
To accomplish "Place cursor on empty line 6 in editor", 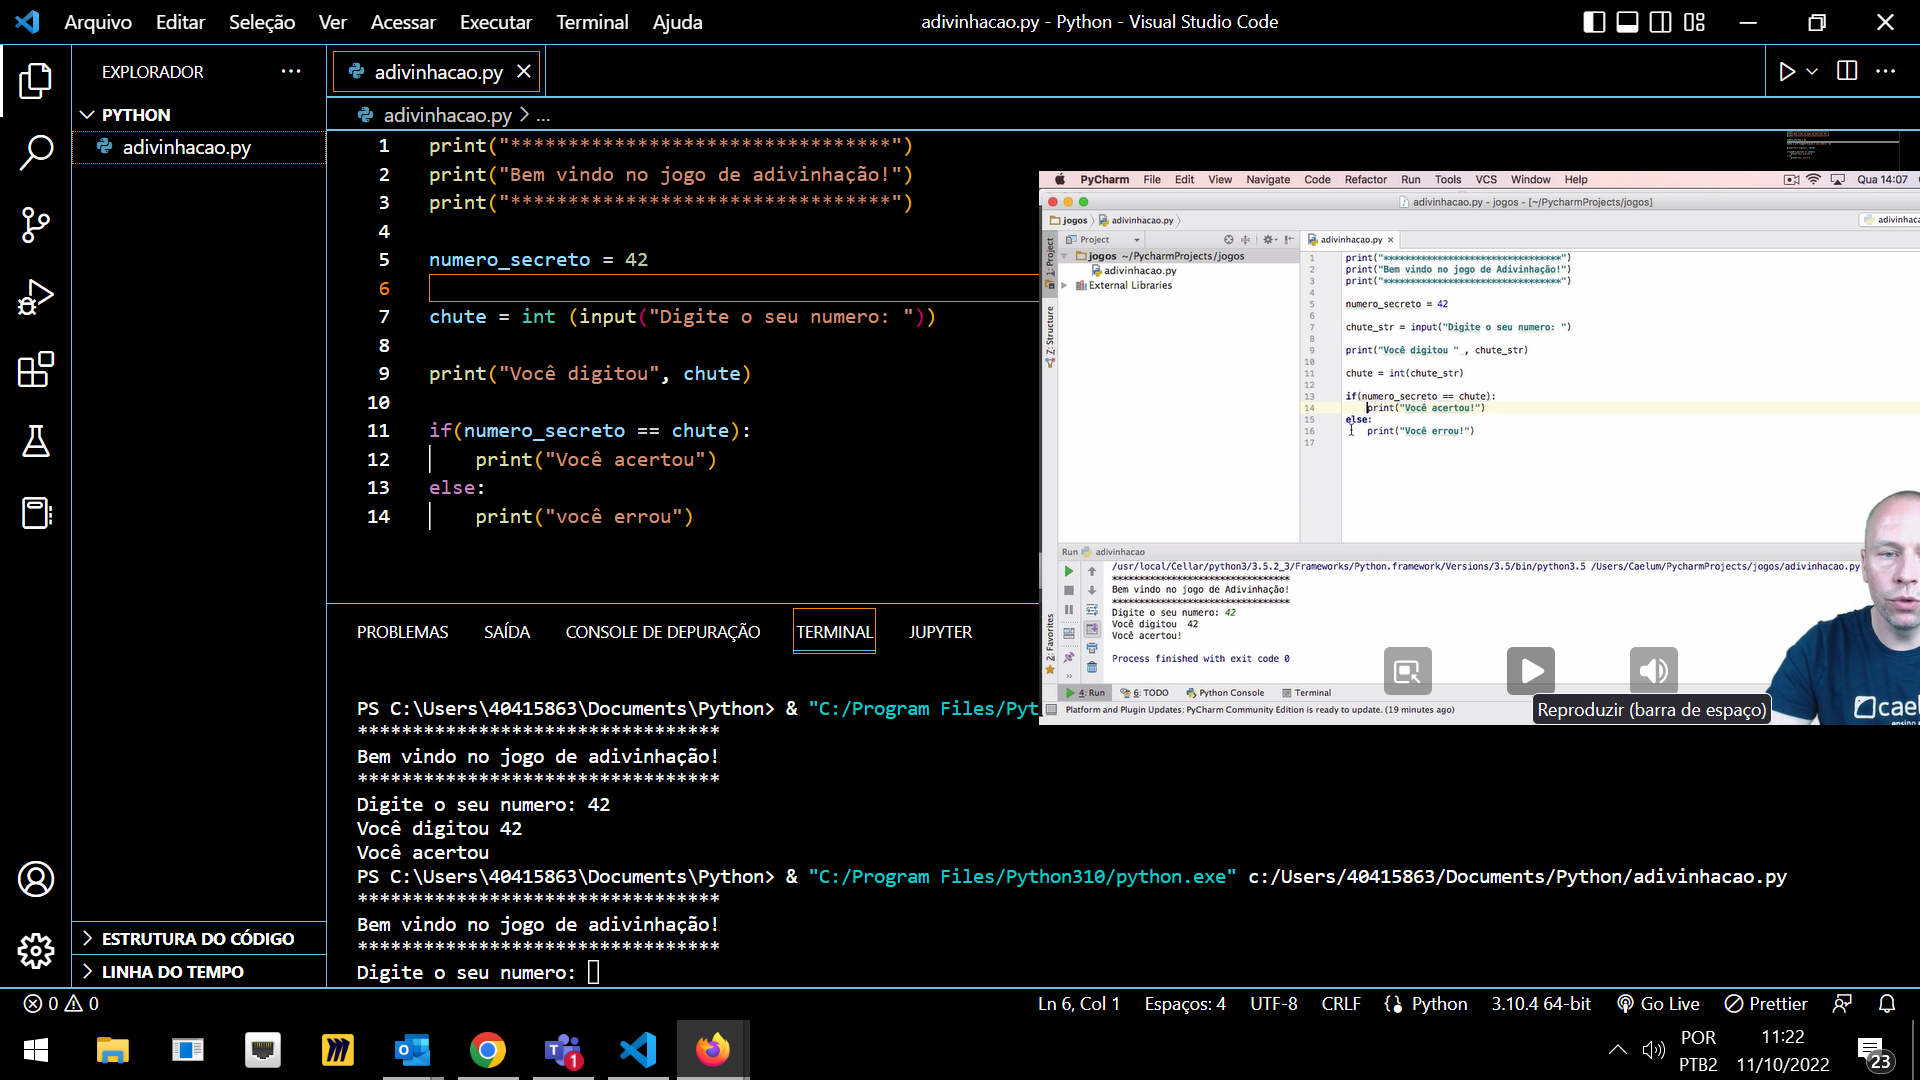I will [x=733, y=288].
